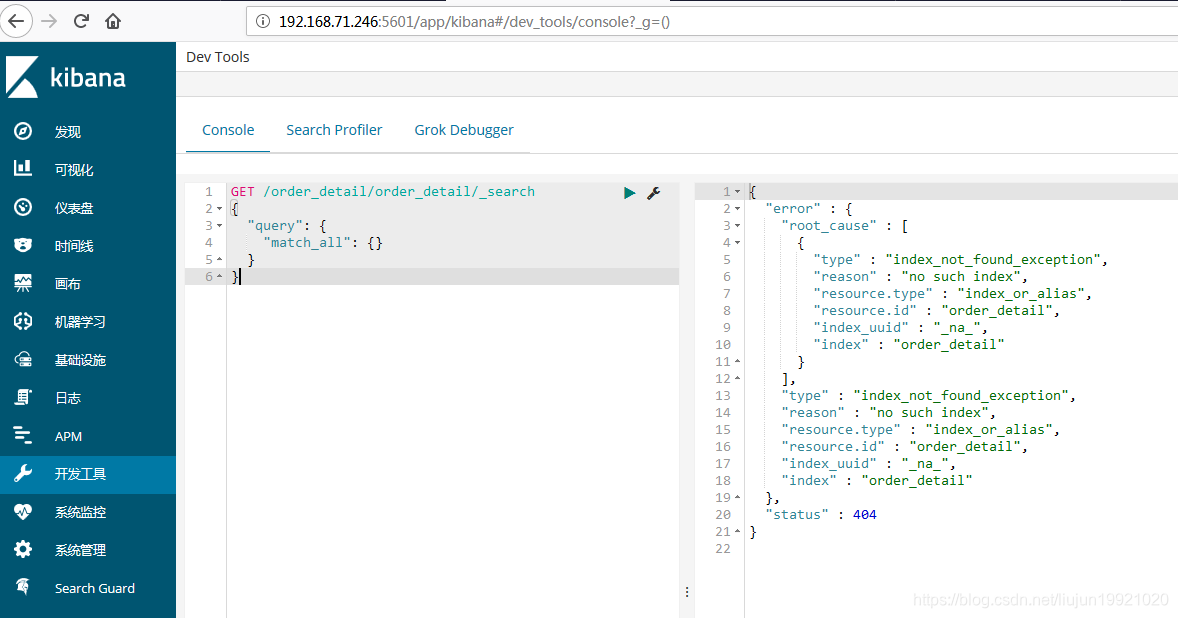Click "resource.type" on response line 7

[x=873, y=294]
